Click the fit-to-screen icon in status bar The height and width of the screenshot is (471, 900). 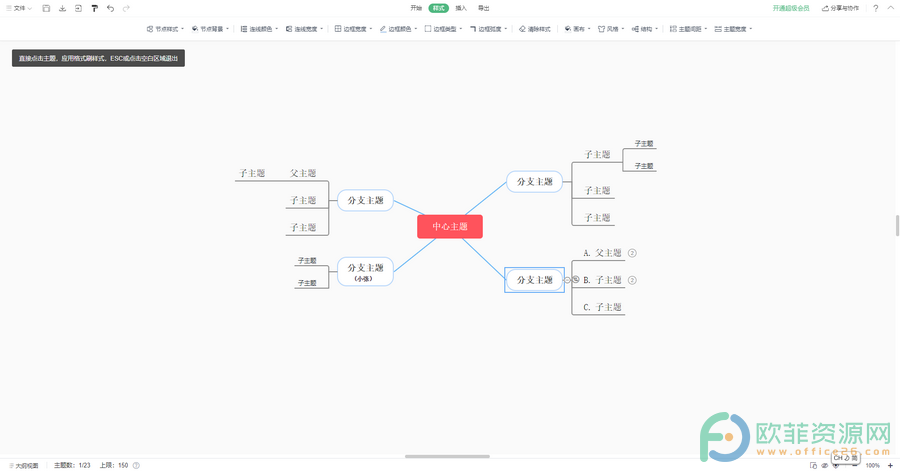813,465
